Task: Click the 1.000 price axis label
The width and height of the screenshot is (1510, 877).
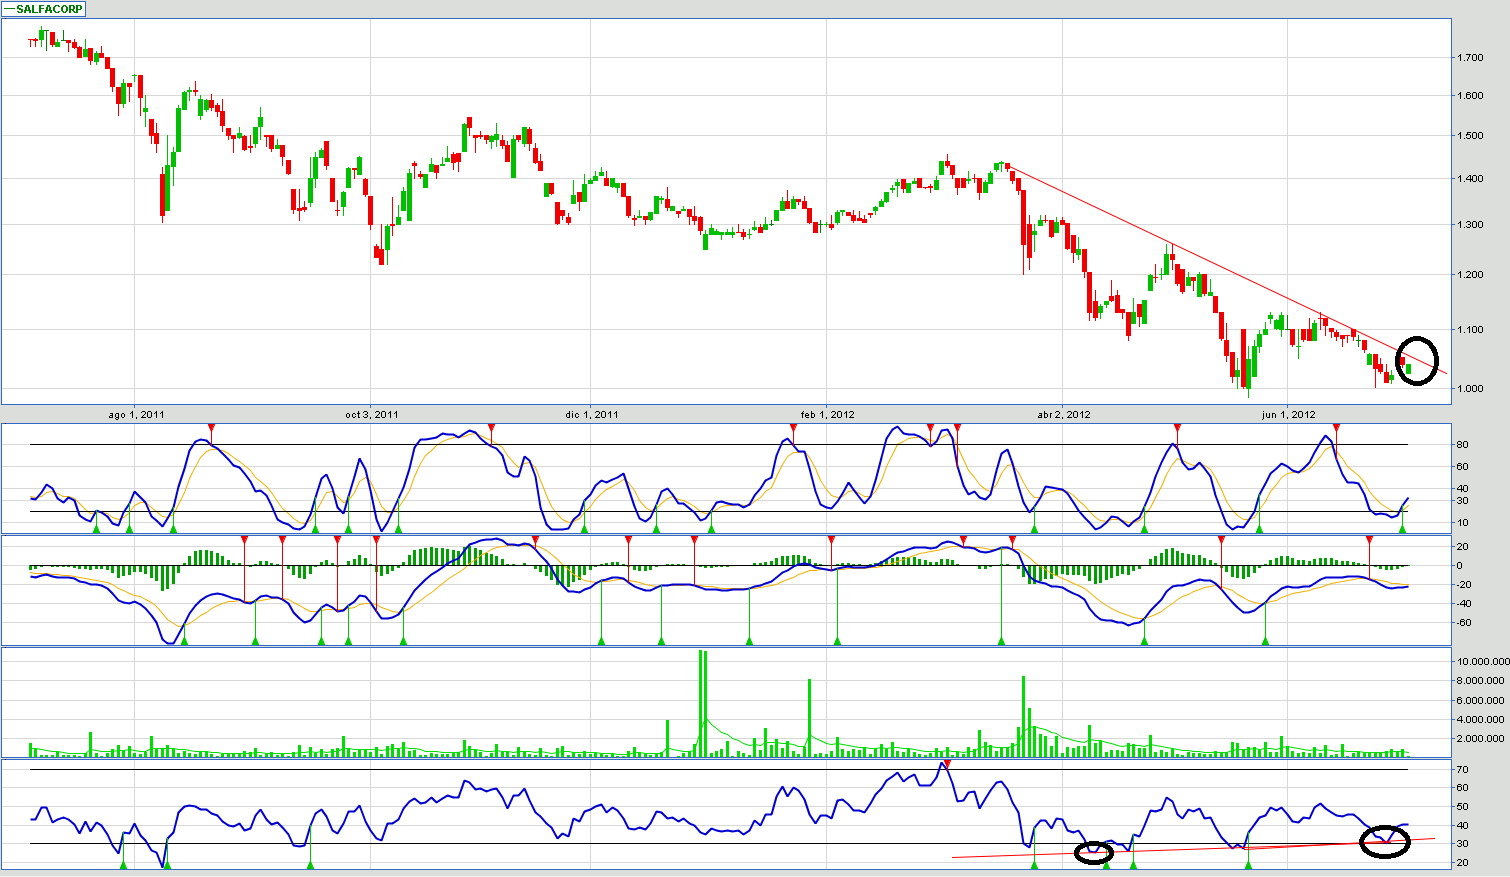Action: point(1469,389)
